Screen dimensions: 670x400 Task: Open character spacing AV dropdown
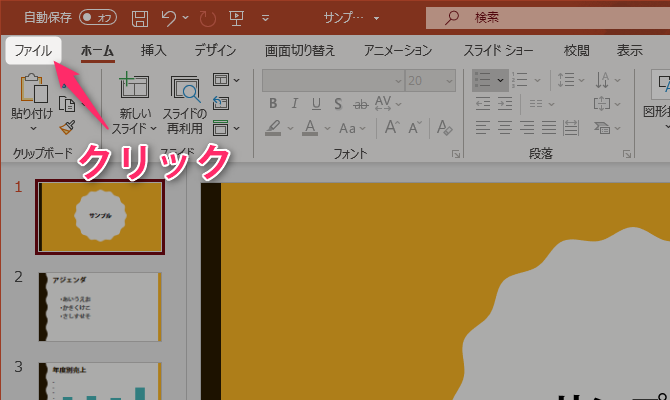(x=388, y=103)
